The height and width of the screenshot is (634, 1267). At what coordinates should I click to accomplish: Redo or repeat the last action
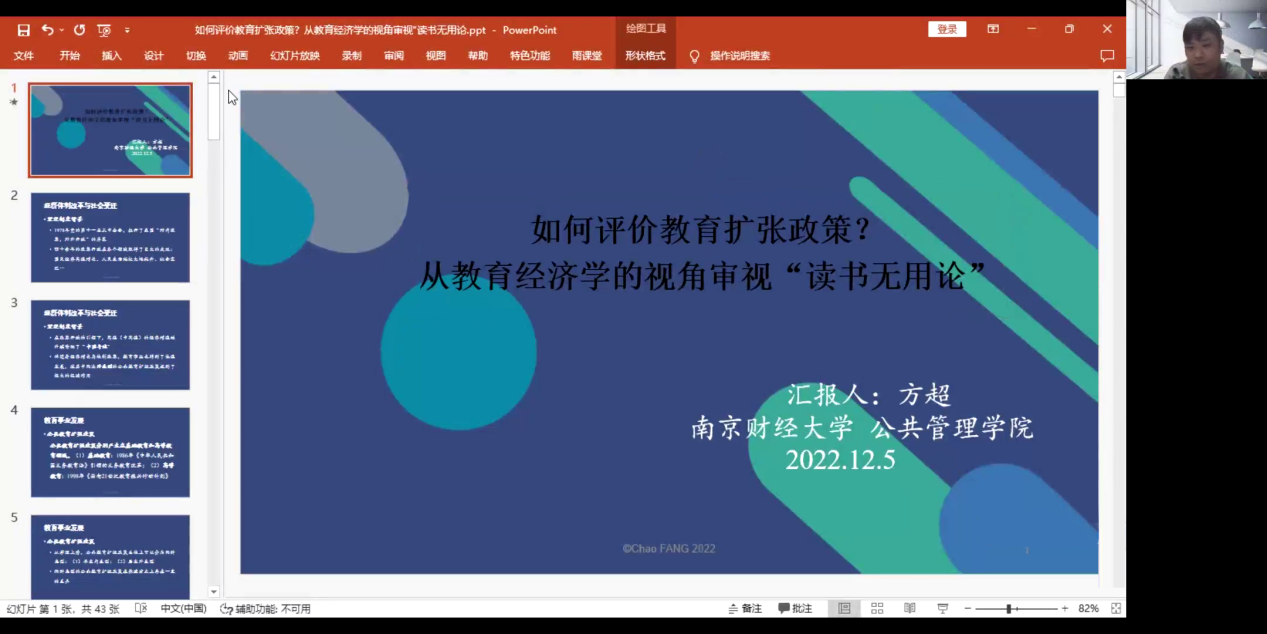pos(79,30)
